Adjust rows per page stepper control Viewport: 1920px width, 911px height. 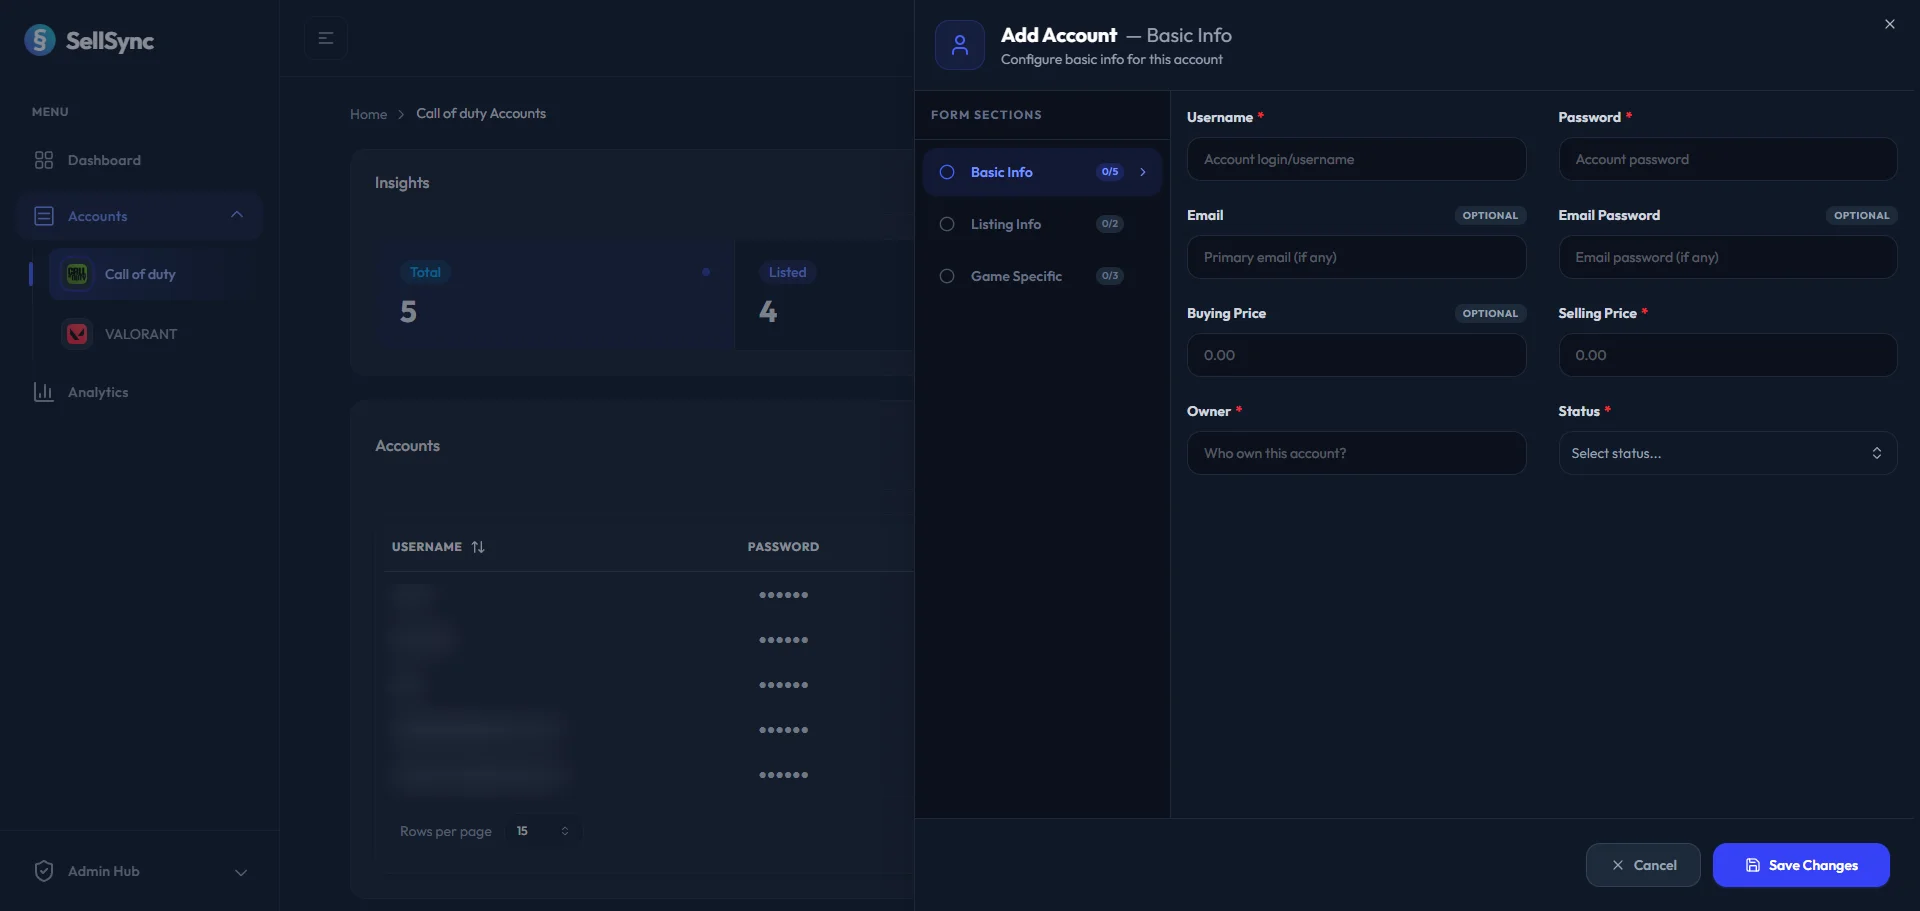pos(565,830)
